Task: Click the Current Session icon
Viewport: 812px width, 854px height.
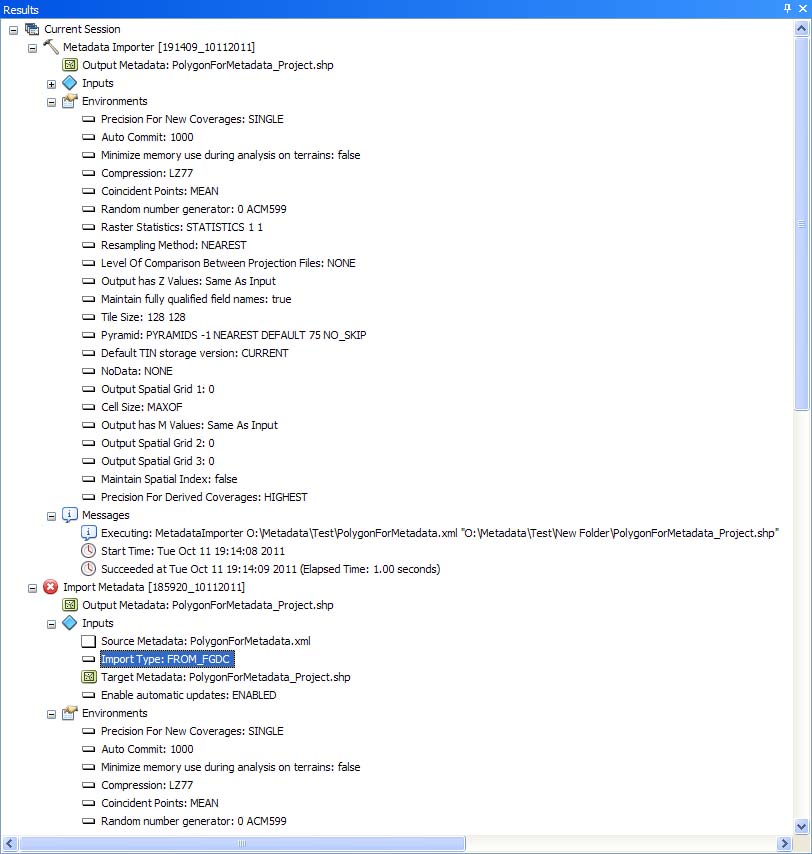Action: pos(32,29)
